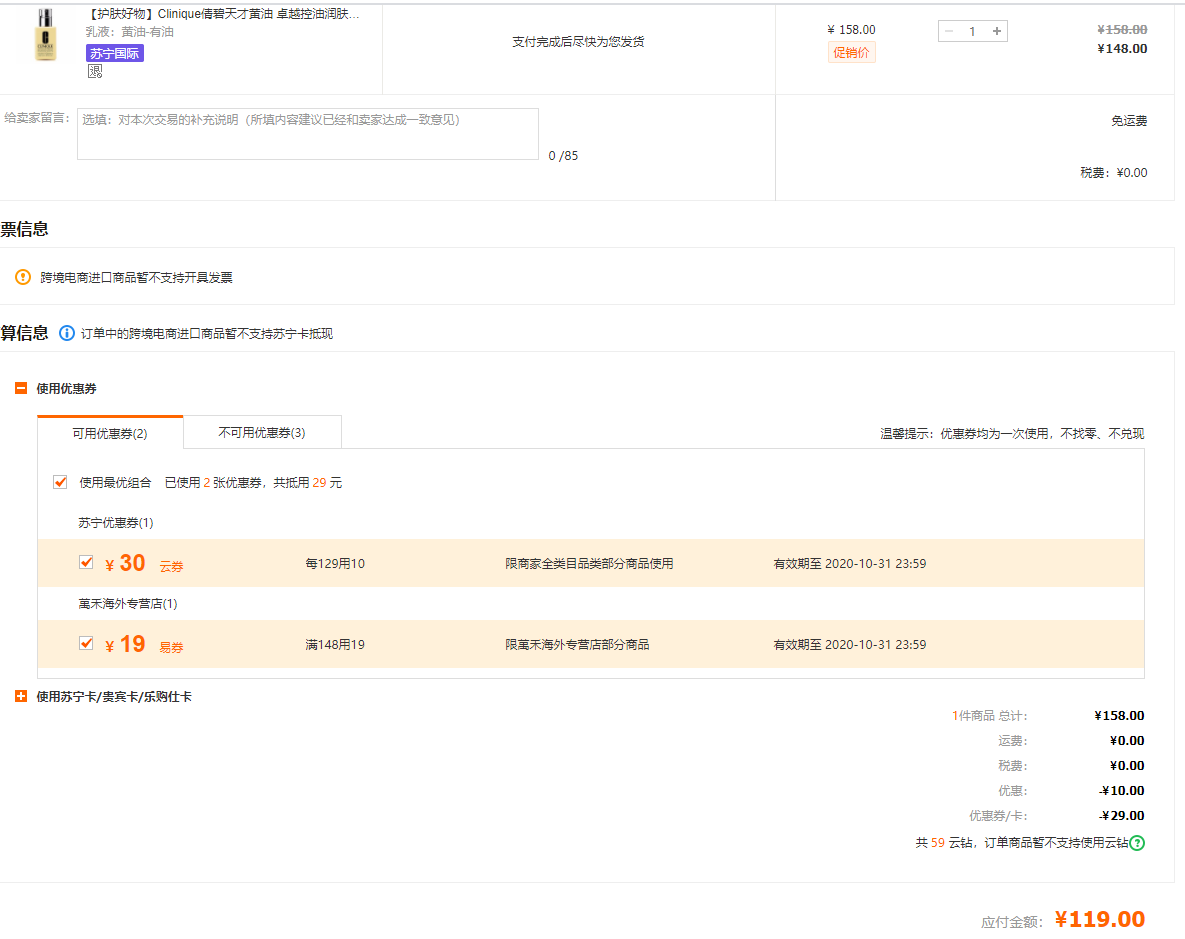Click the 共 59 云钻 notice text
This screenshot has height=939, width=1185.
coord(1022,843)
